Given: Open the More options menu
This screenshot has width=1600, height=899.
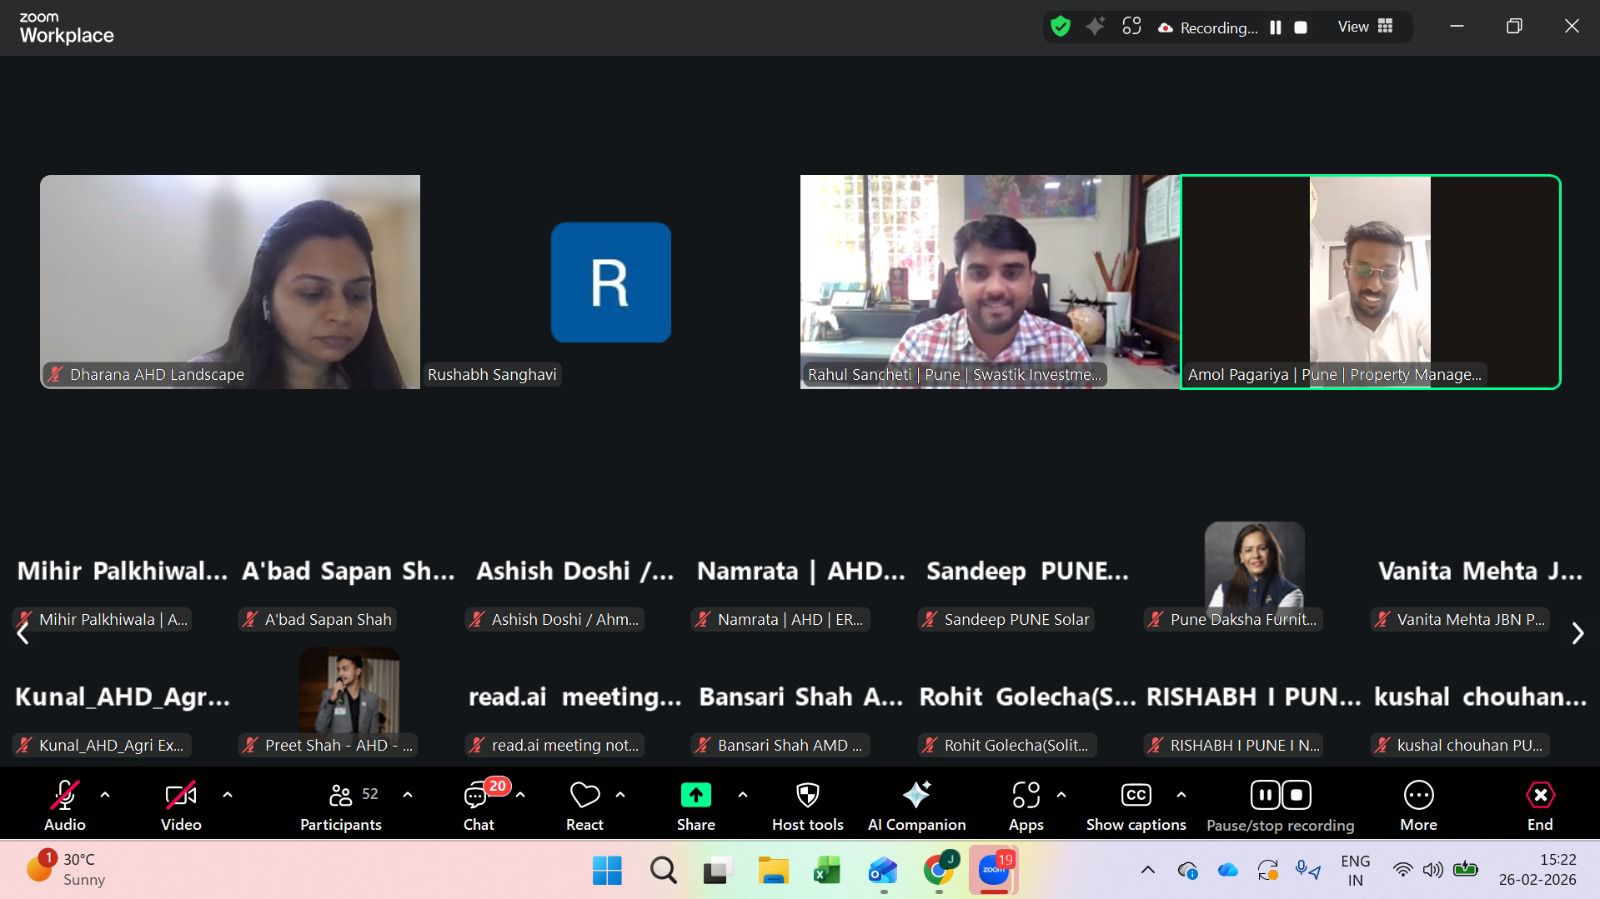Looking at the screenshot, I should click(1418, 805).
